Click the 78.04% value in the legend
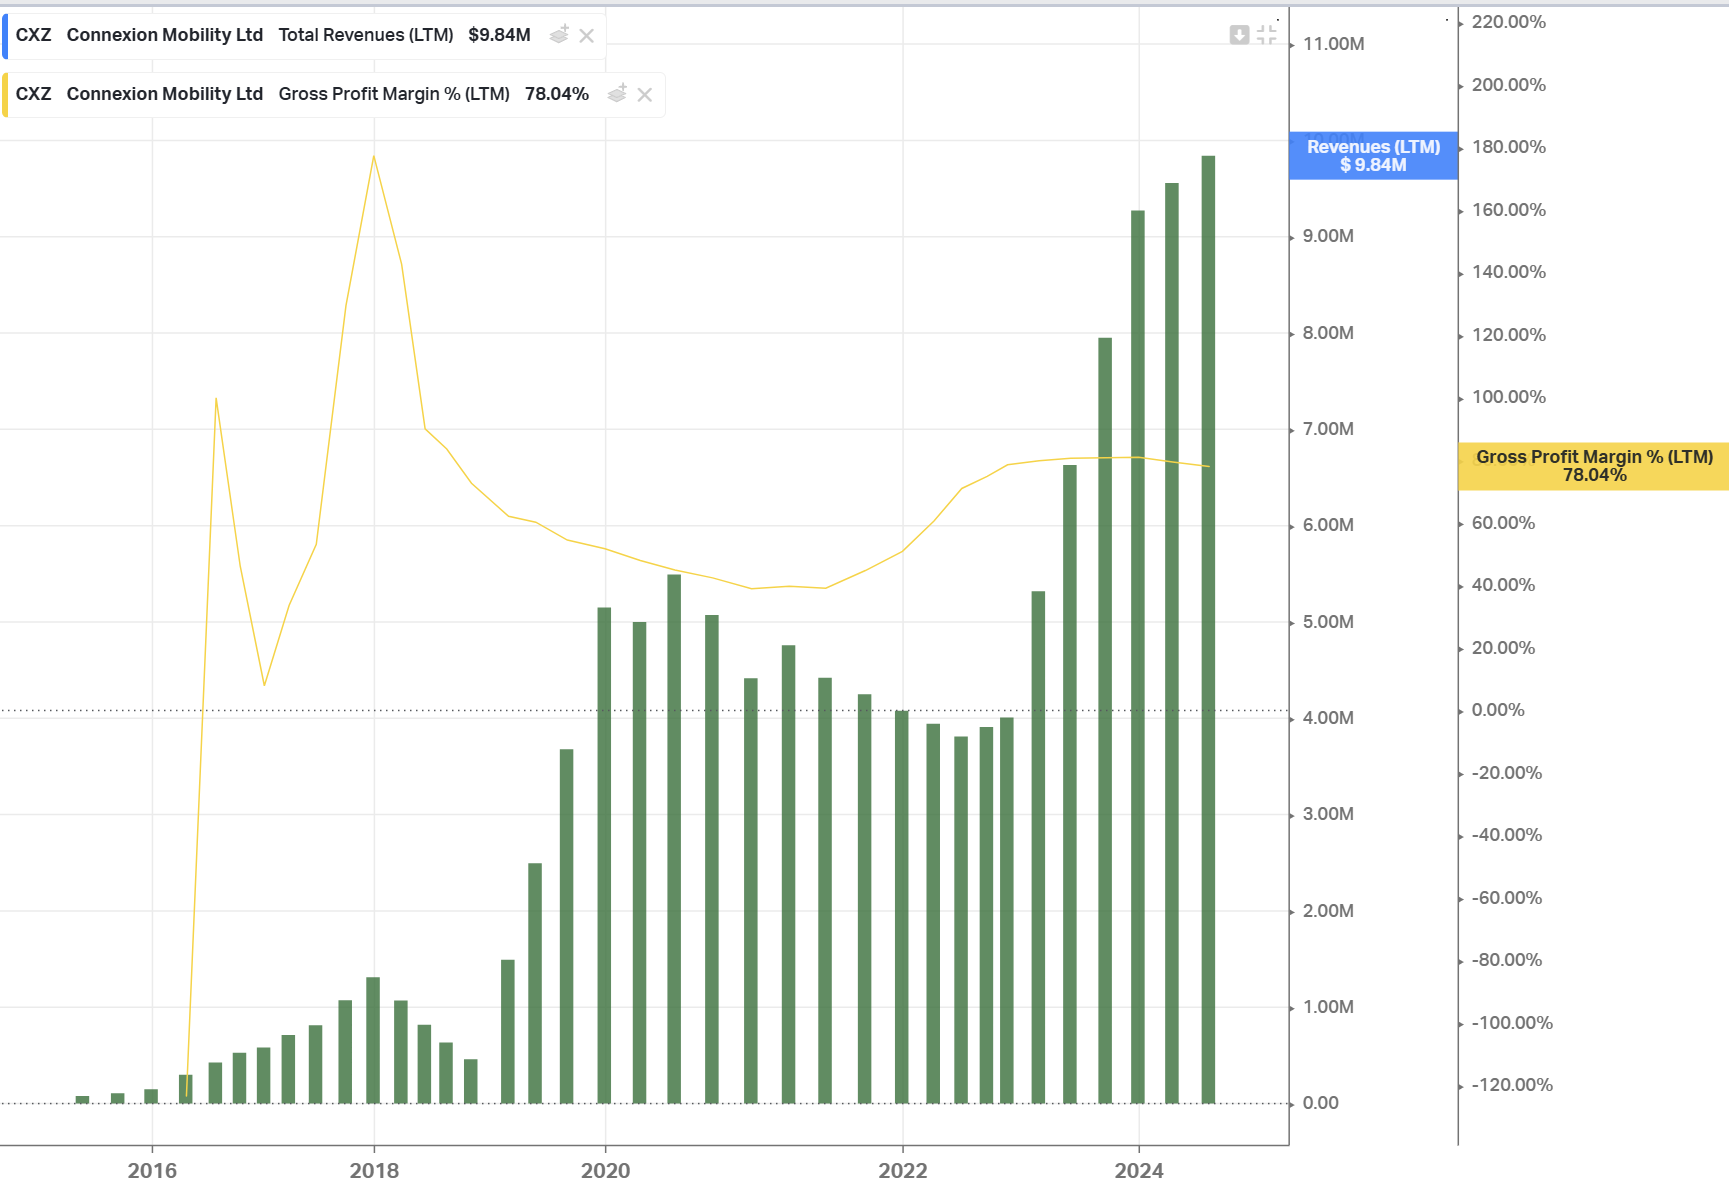The image size is (1729, 1185). click(557, 94)
